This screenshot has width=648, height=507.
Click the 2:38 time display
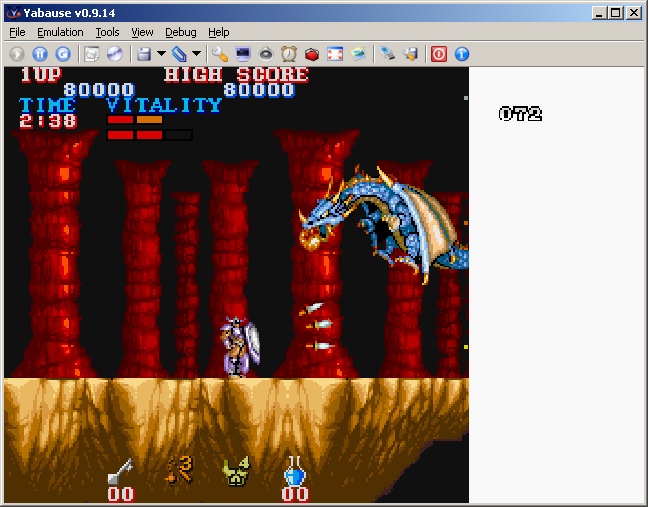pyautogui.click(x=48, y=121)
